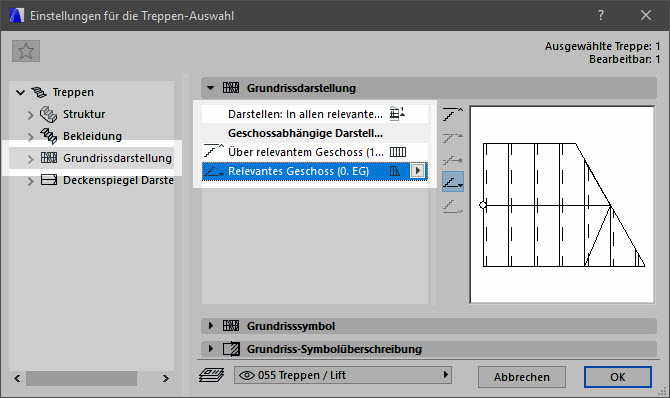670x398 pixels.
Task: Choose the top 'above relevant story' preview icon
Action: (453, 115)
